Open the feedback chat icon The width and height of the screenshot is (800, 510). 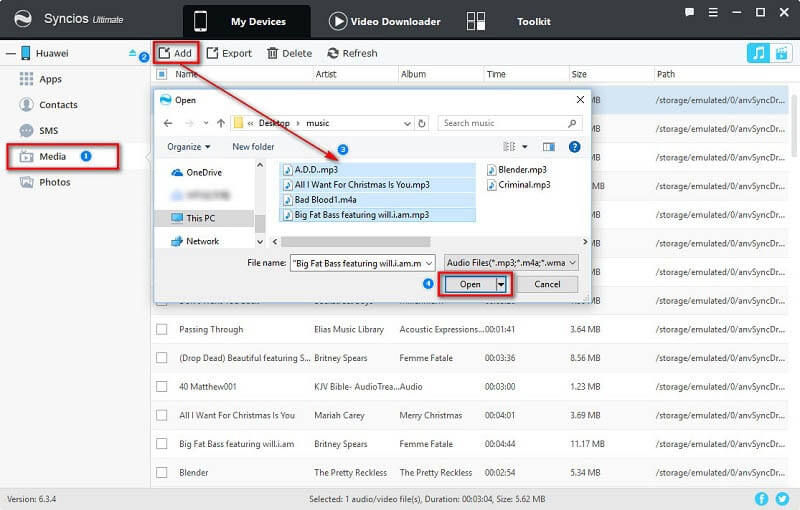[x=689, y=12]
